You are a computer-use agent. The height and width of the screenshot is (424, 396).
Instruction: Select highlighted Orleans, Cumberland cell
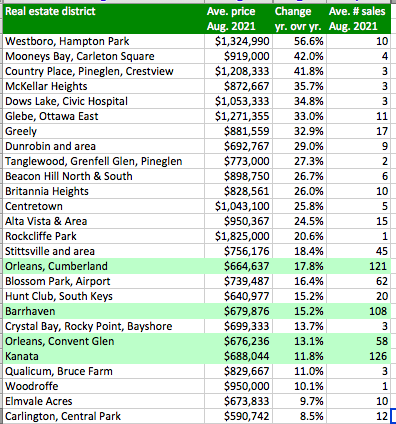104,266
